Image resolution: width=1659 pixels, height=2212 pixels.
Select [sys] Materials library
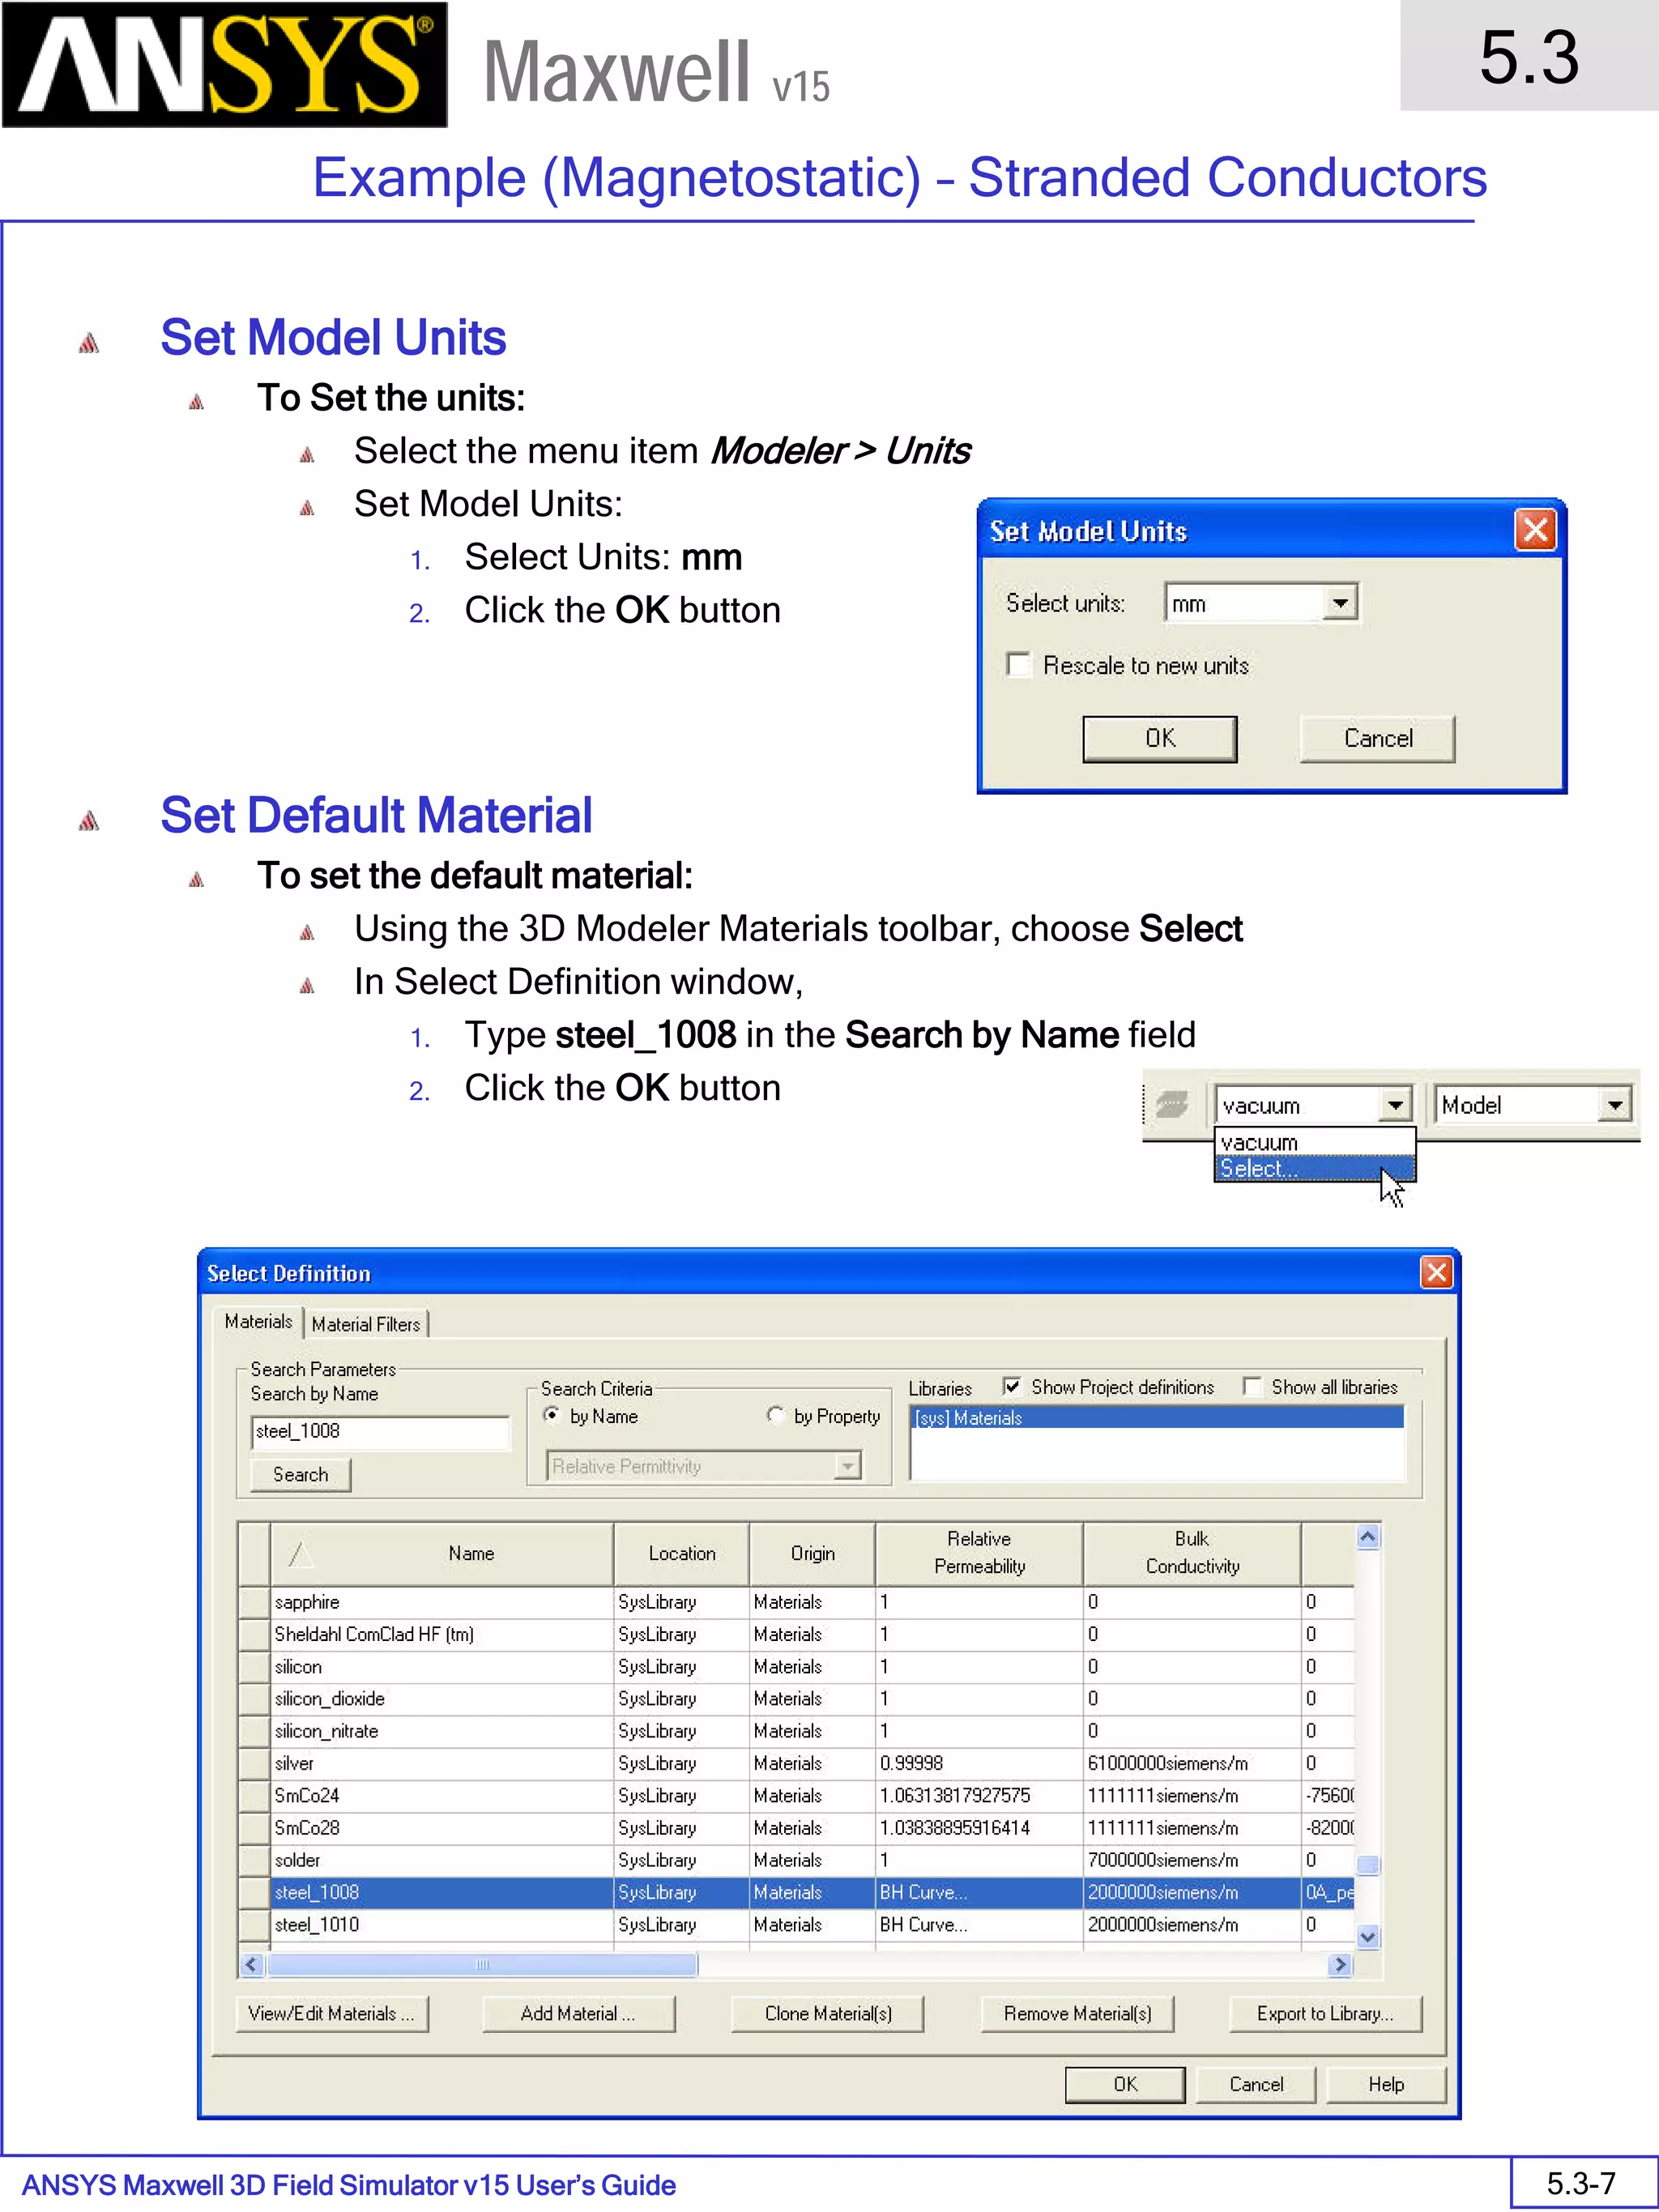coord(1157,1417)
